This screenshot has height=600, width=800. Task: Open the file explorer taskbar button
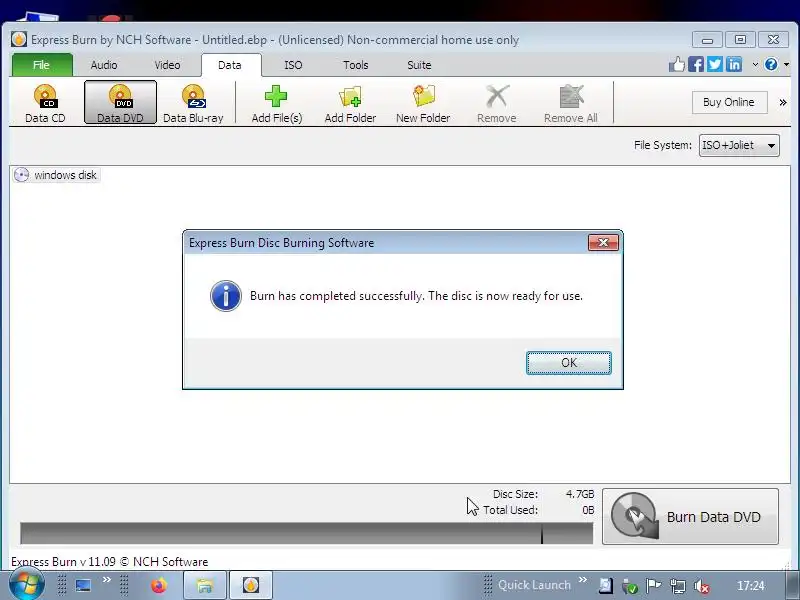(205, 585)
